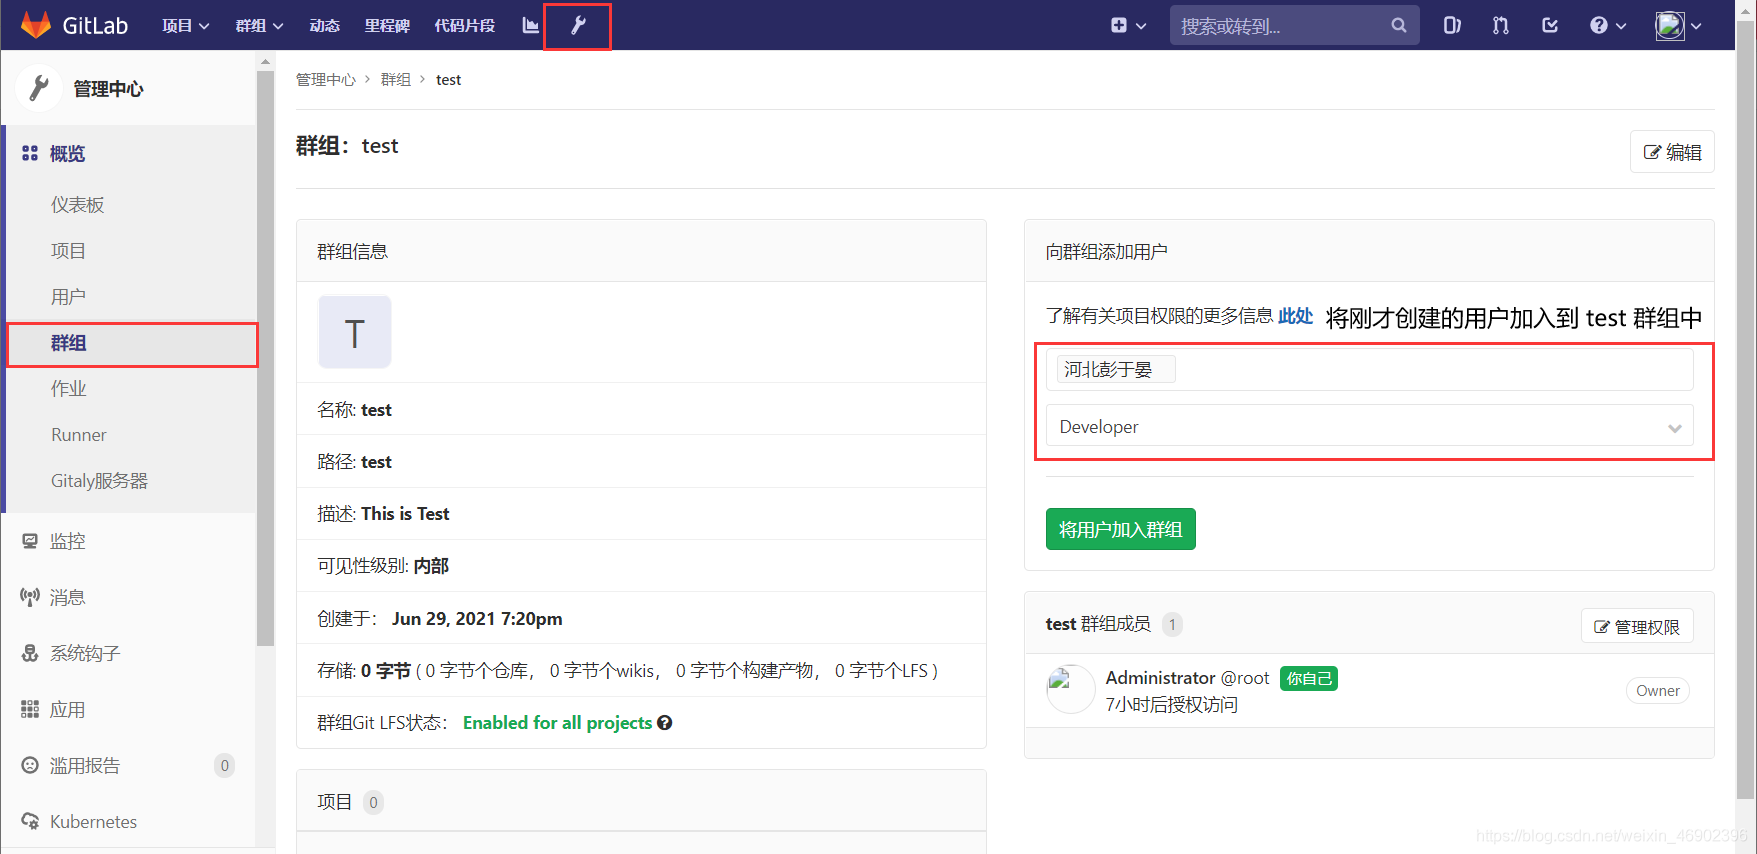Click the test breadcrumb text
Viewport: 1757px width, 854px height.
click(x=448, y=79)
